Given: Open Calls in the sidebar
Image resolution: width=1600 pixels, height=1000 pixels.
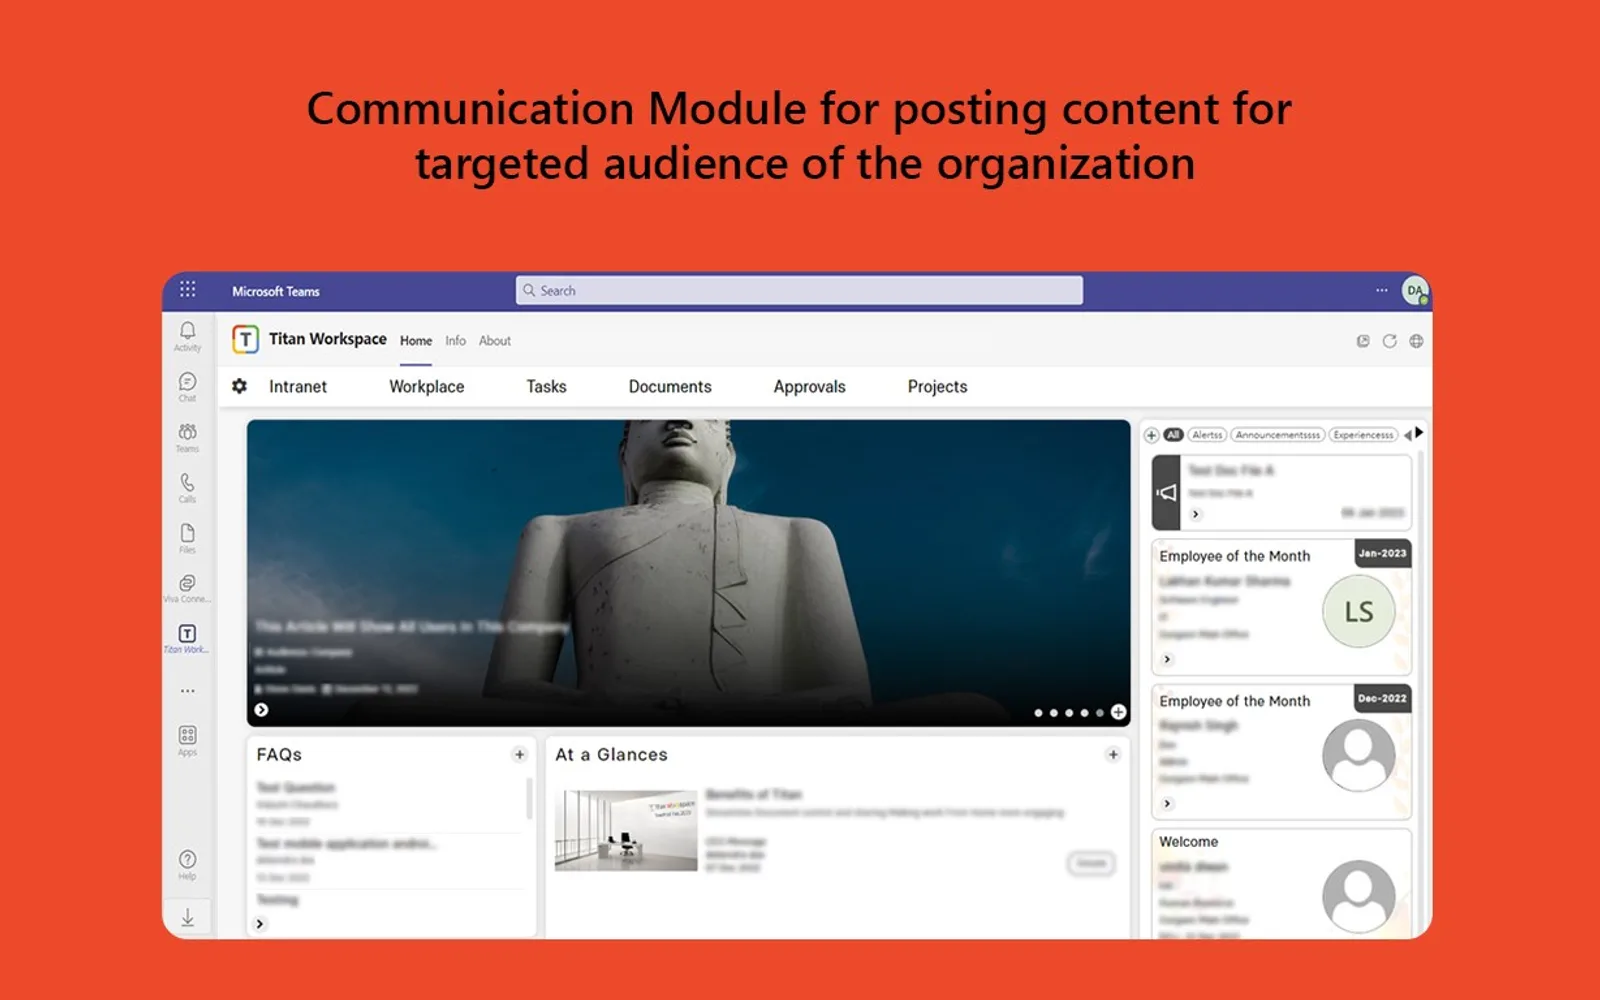Looking at the screenshot, I should [x=187, y=488].
